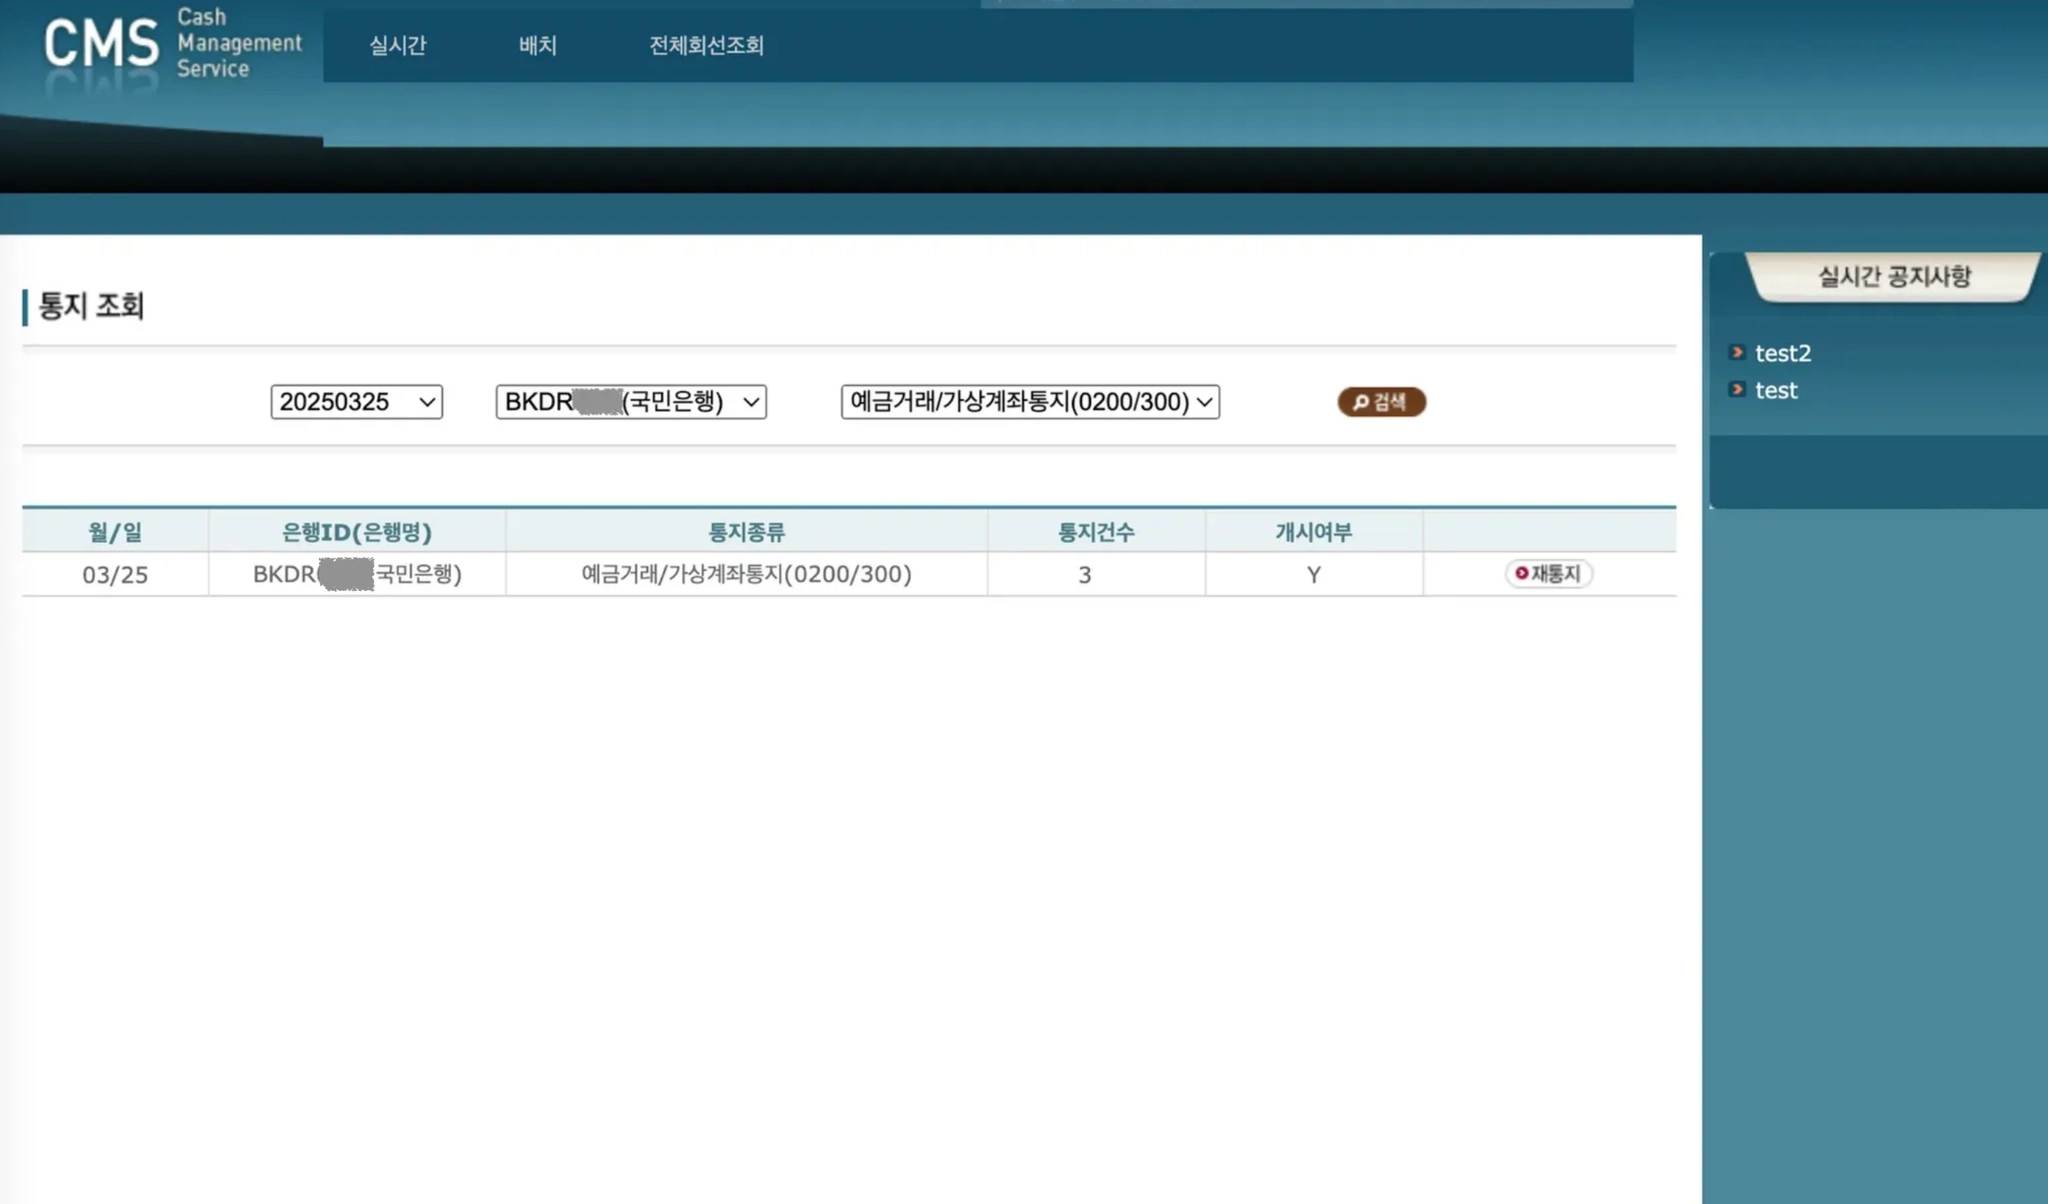This screenshot has width=2048, height=1204.
Task: Open the 배치 menu
Action: pos(538,45)
